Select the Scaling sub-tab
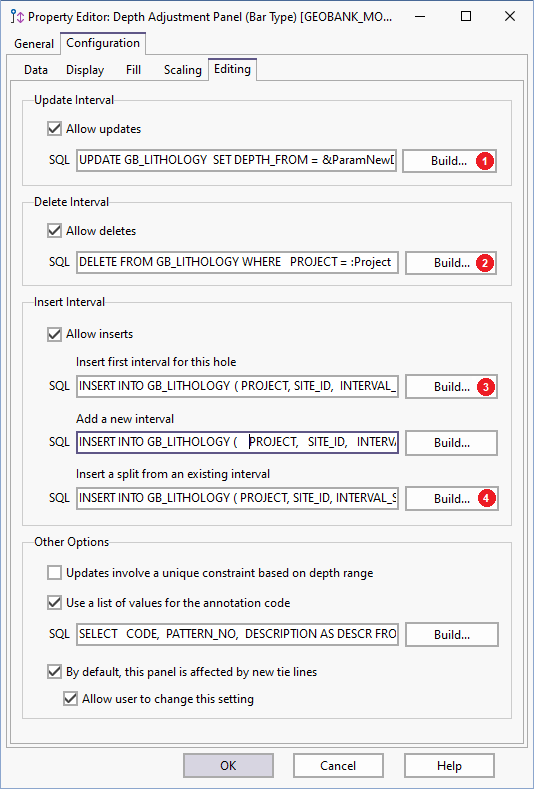The width and height of the screenshot is (534, 789). (x=182, y=70)
